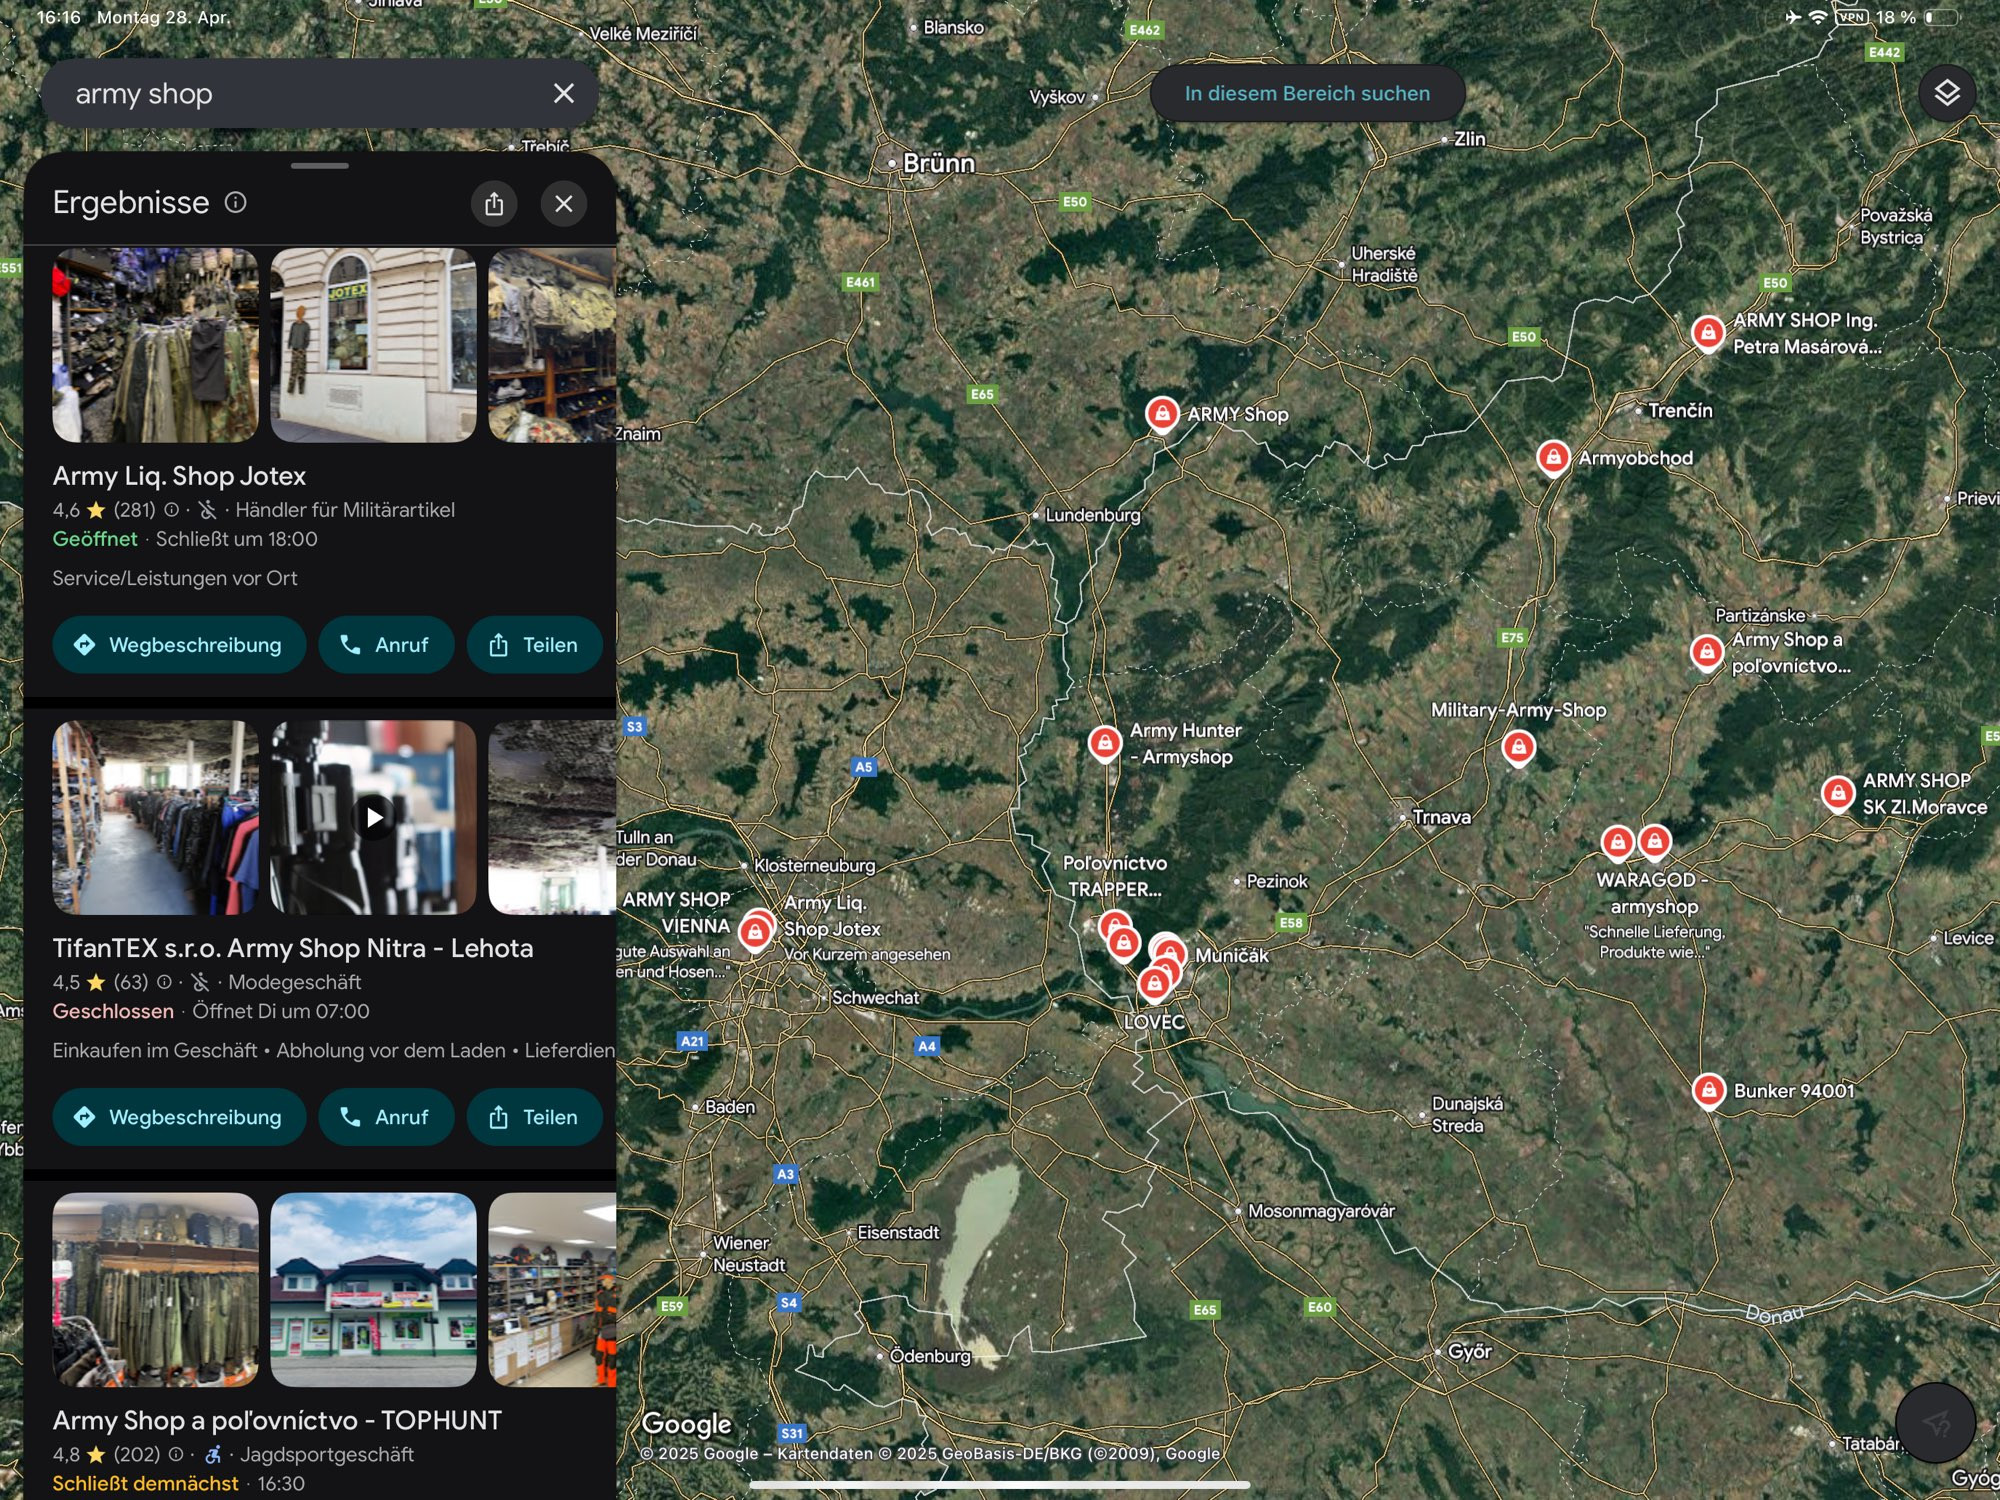Open rating info icon for Jotex

(172, 510)
